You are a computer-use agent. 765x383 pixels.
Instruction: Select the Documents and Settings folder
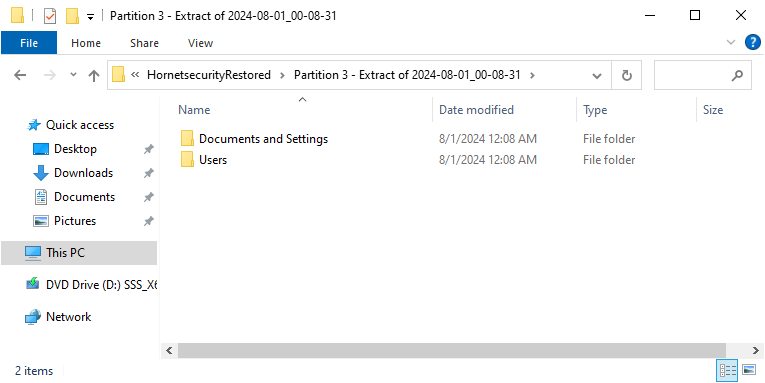coord(263,139)
